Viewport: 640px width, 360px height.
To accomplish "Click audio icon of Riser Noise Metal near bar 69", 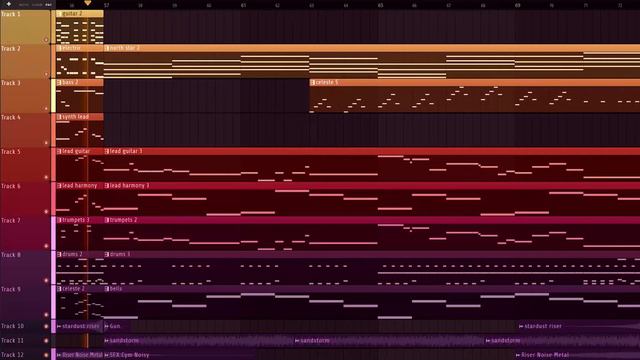I will [518, 355].
